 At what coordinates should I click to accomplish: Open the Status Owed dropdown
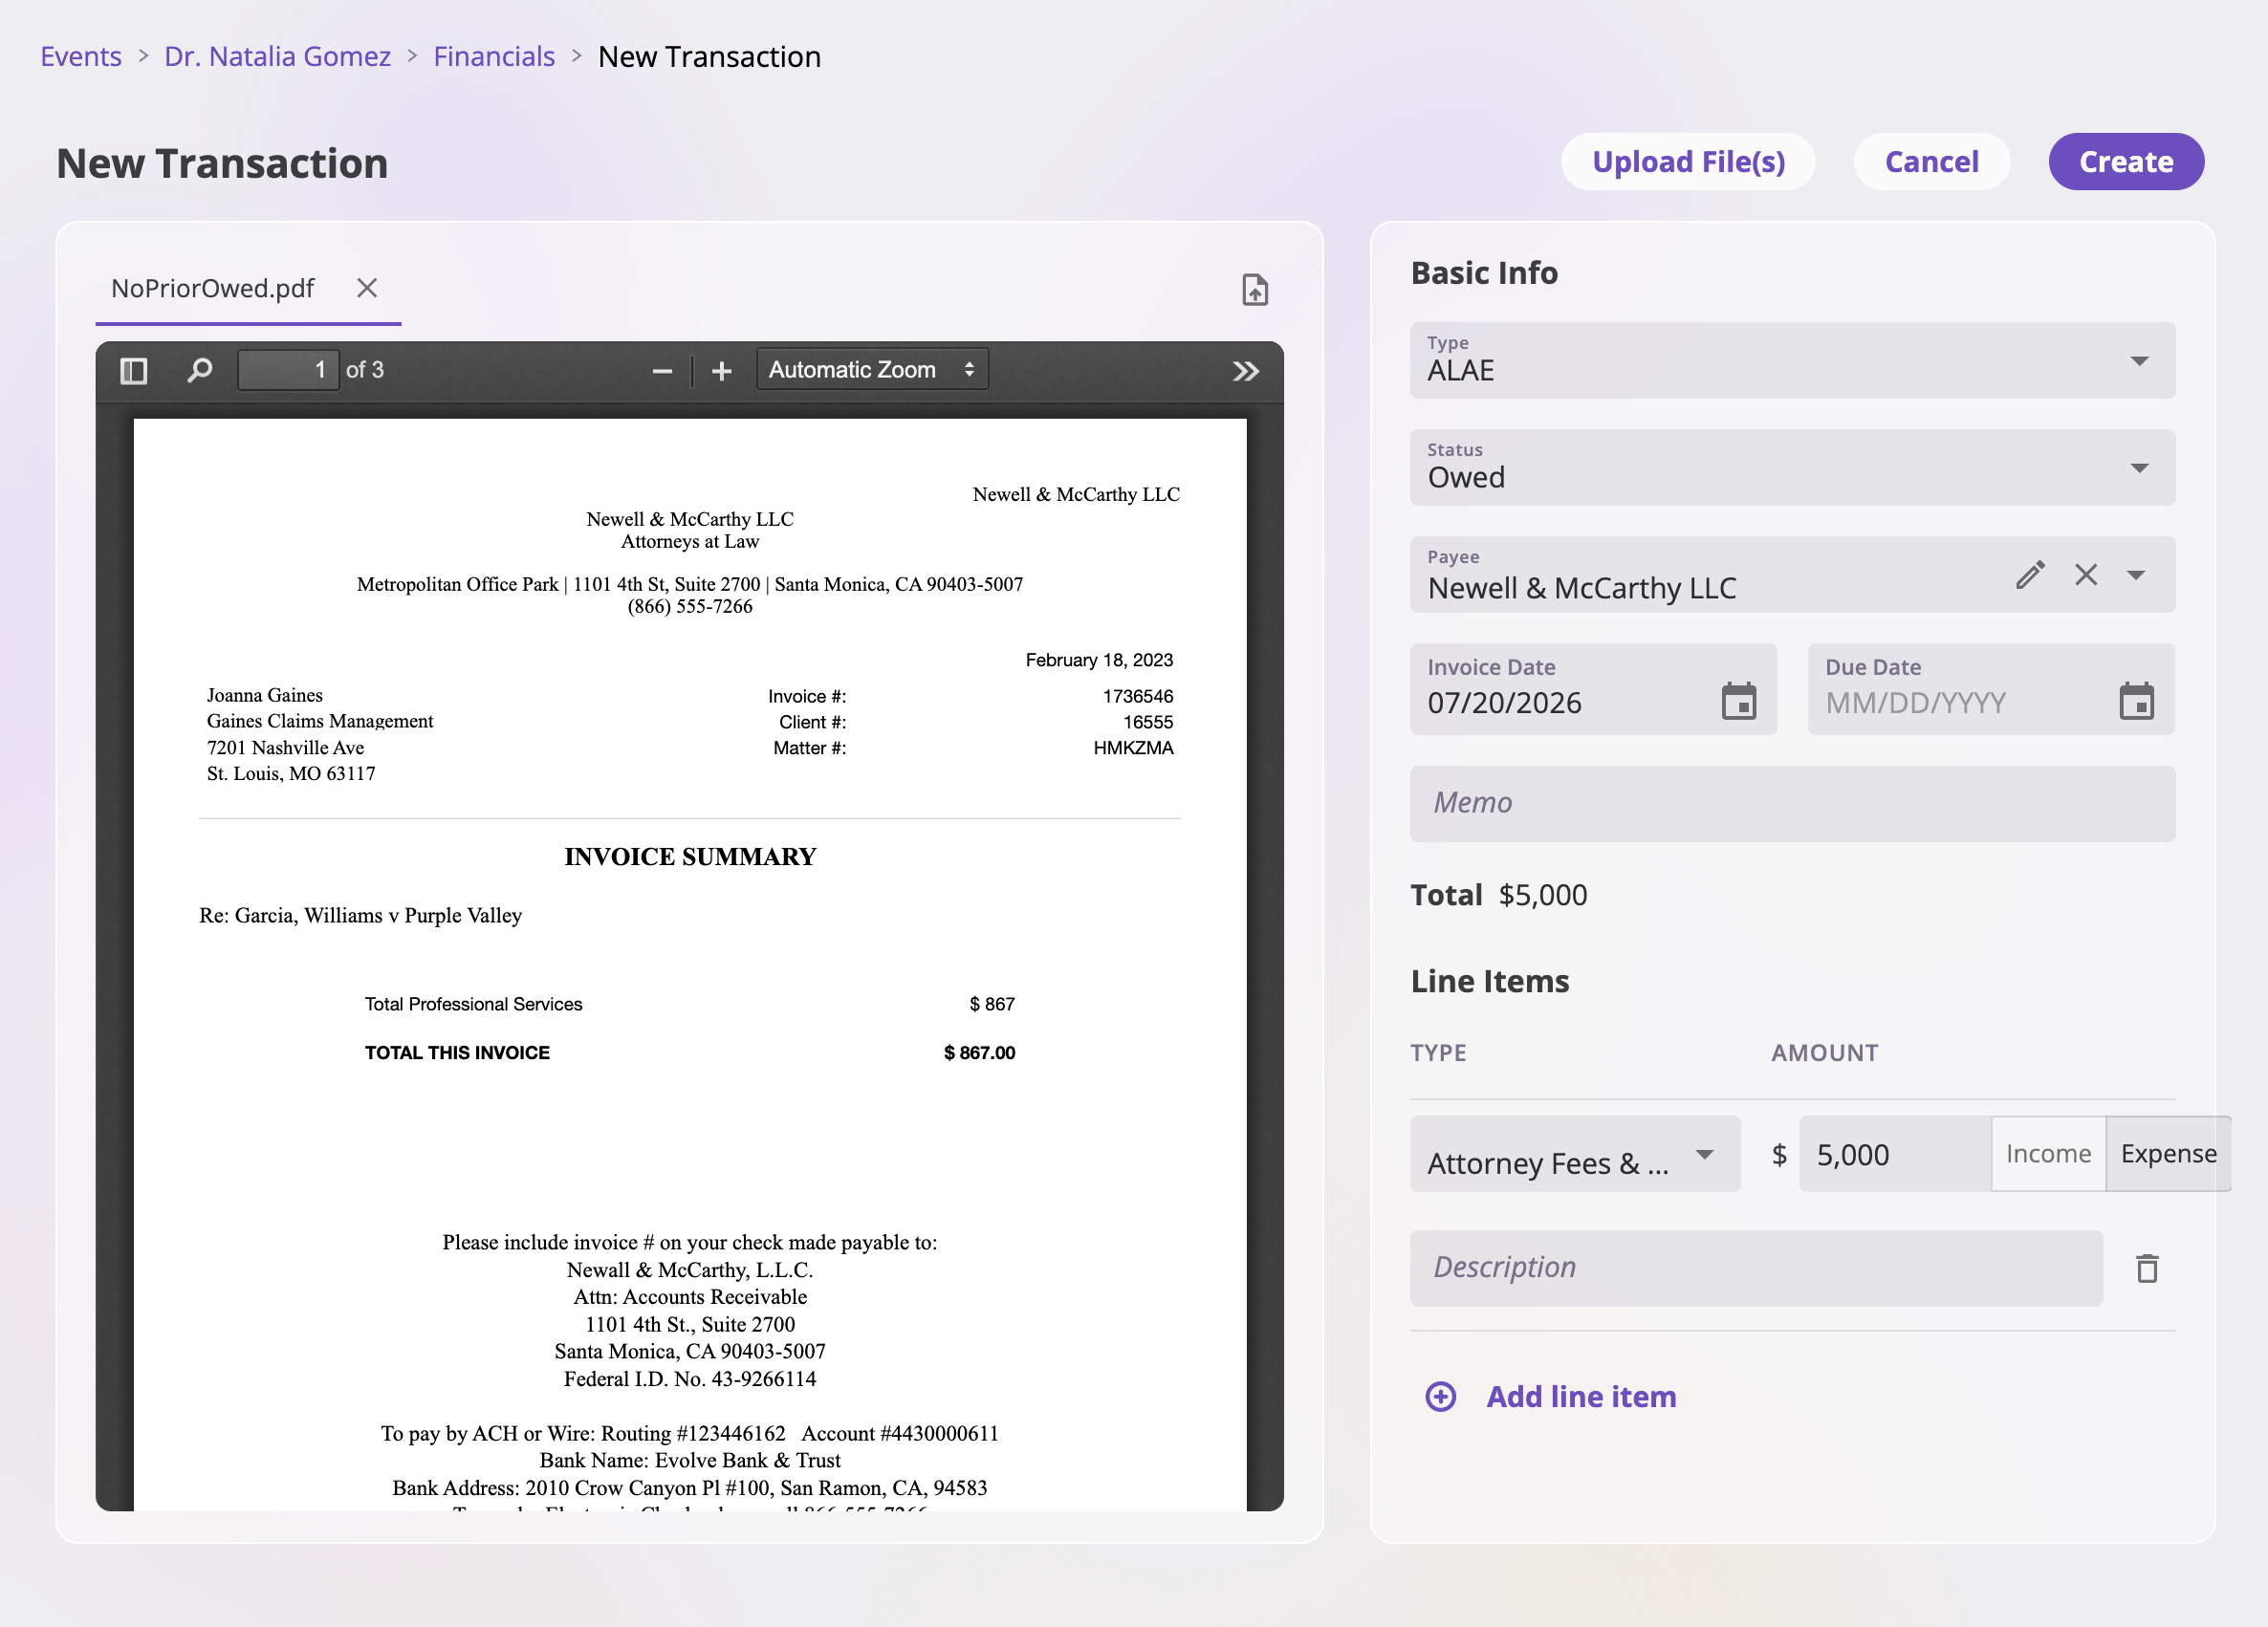(1792, 467)
